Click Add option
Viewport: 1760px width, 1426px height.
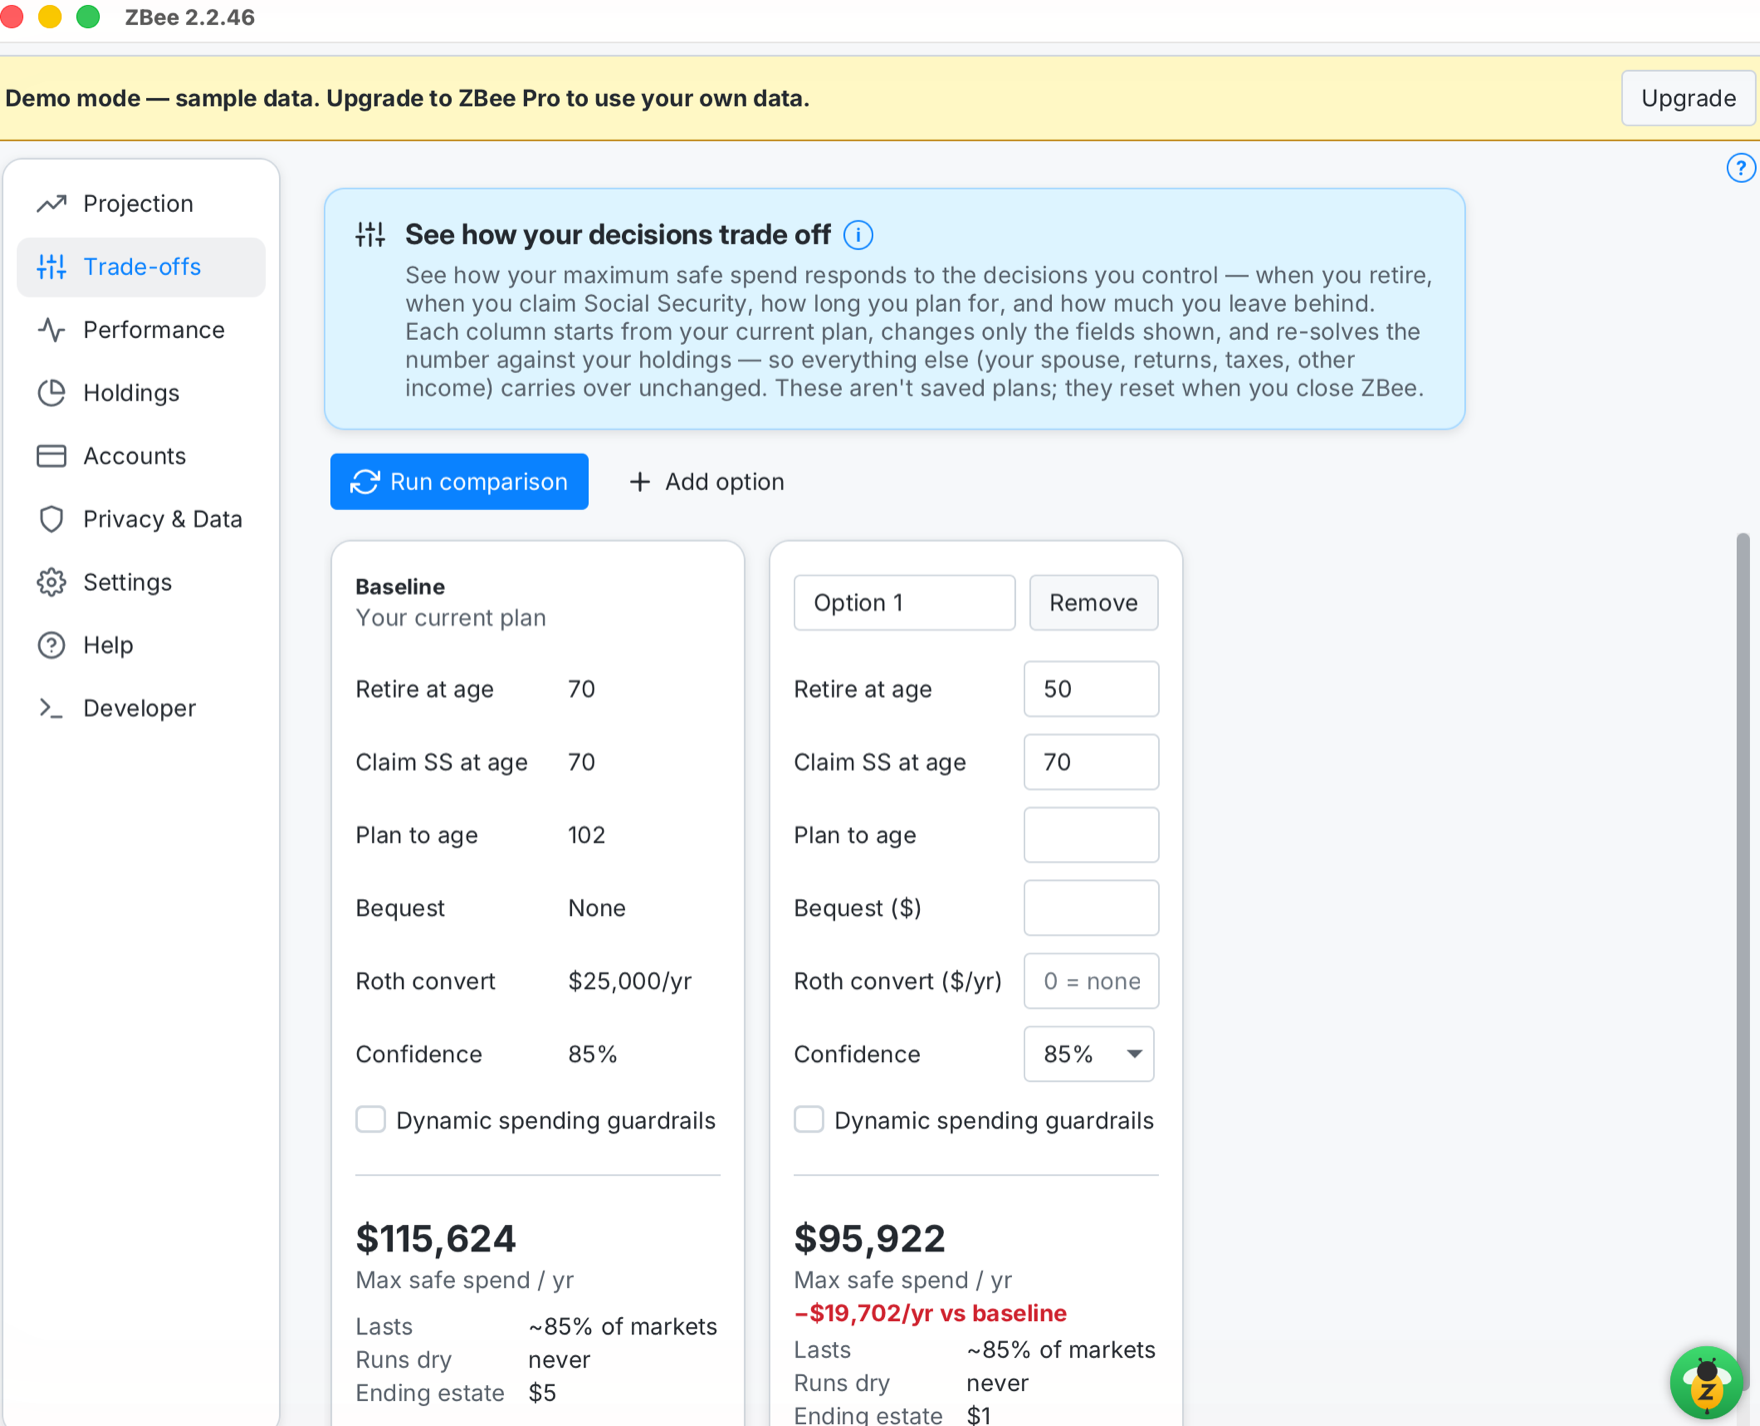coord(707,482)
